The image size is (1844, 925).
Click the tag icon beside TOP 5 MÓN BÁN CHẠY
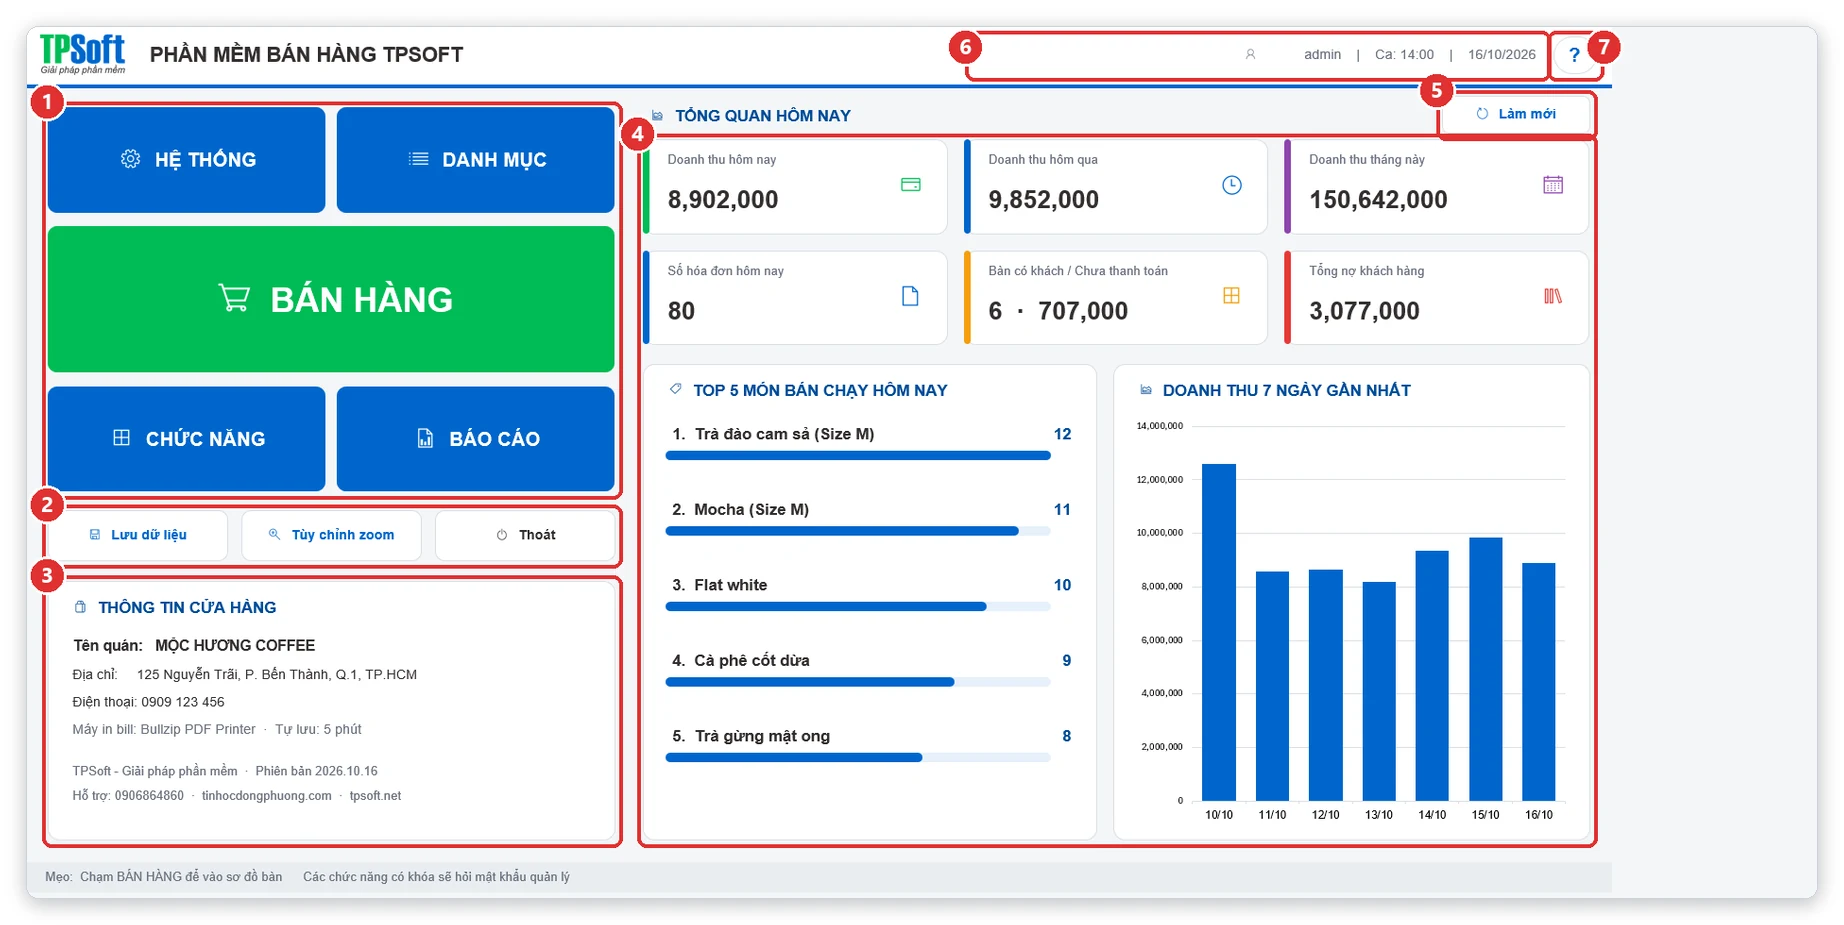tap(676, 389)
